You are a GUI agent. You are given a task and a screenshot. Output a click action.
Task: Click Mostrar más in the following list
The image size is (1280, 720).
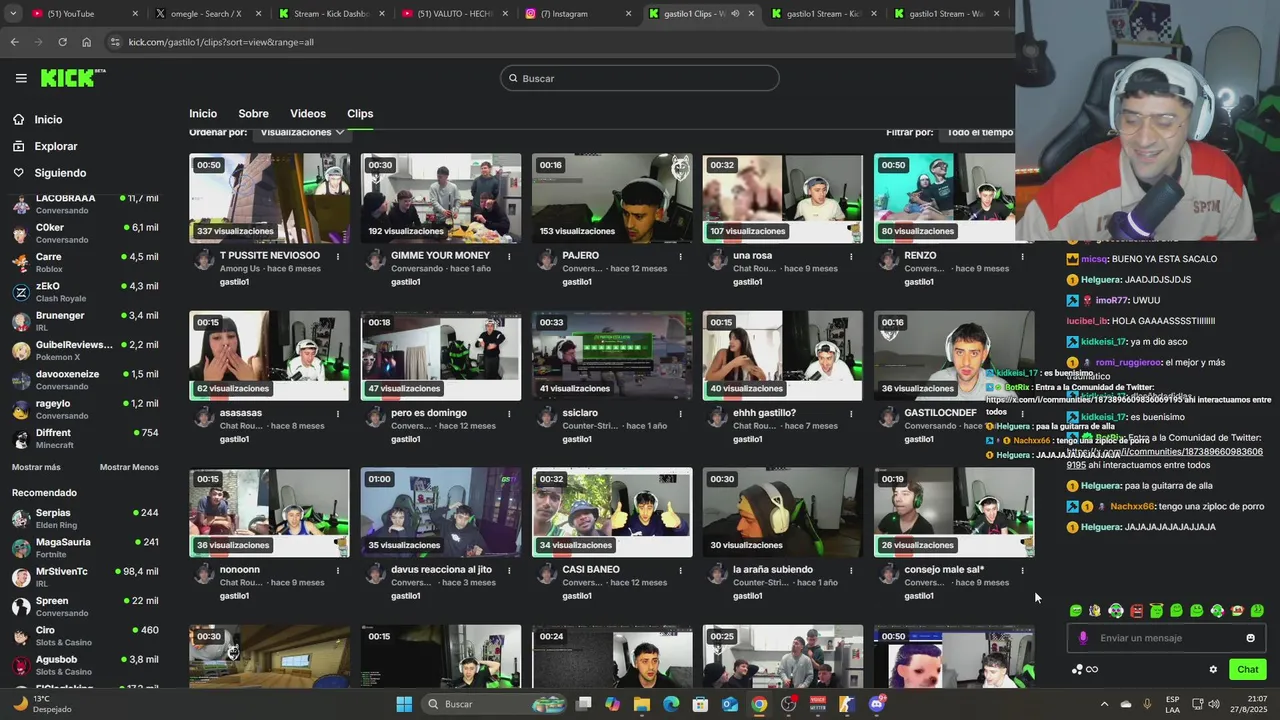pyautogui.click(x=36, y=467)
